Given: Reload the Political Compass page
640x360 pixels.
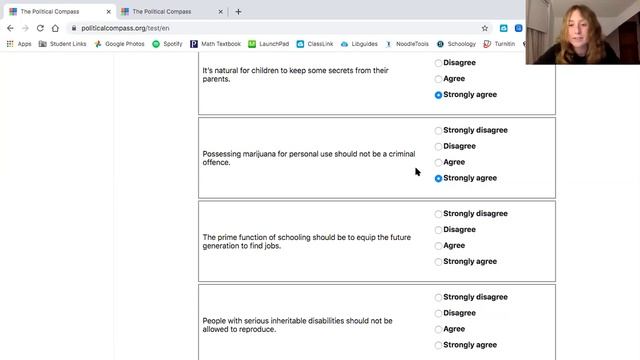Looking at the screenshot, I should [x=40, y=28].
